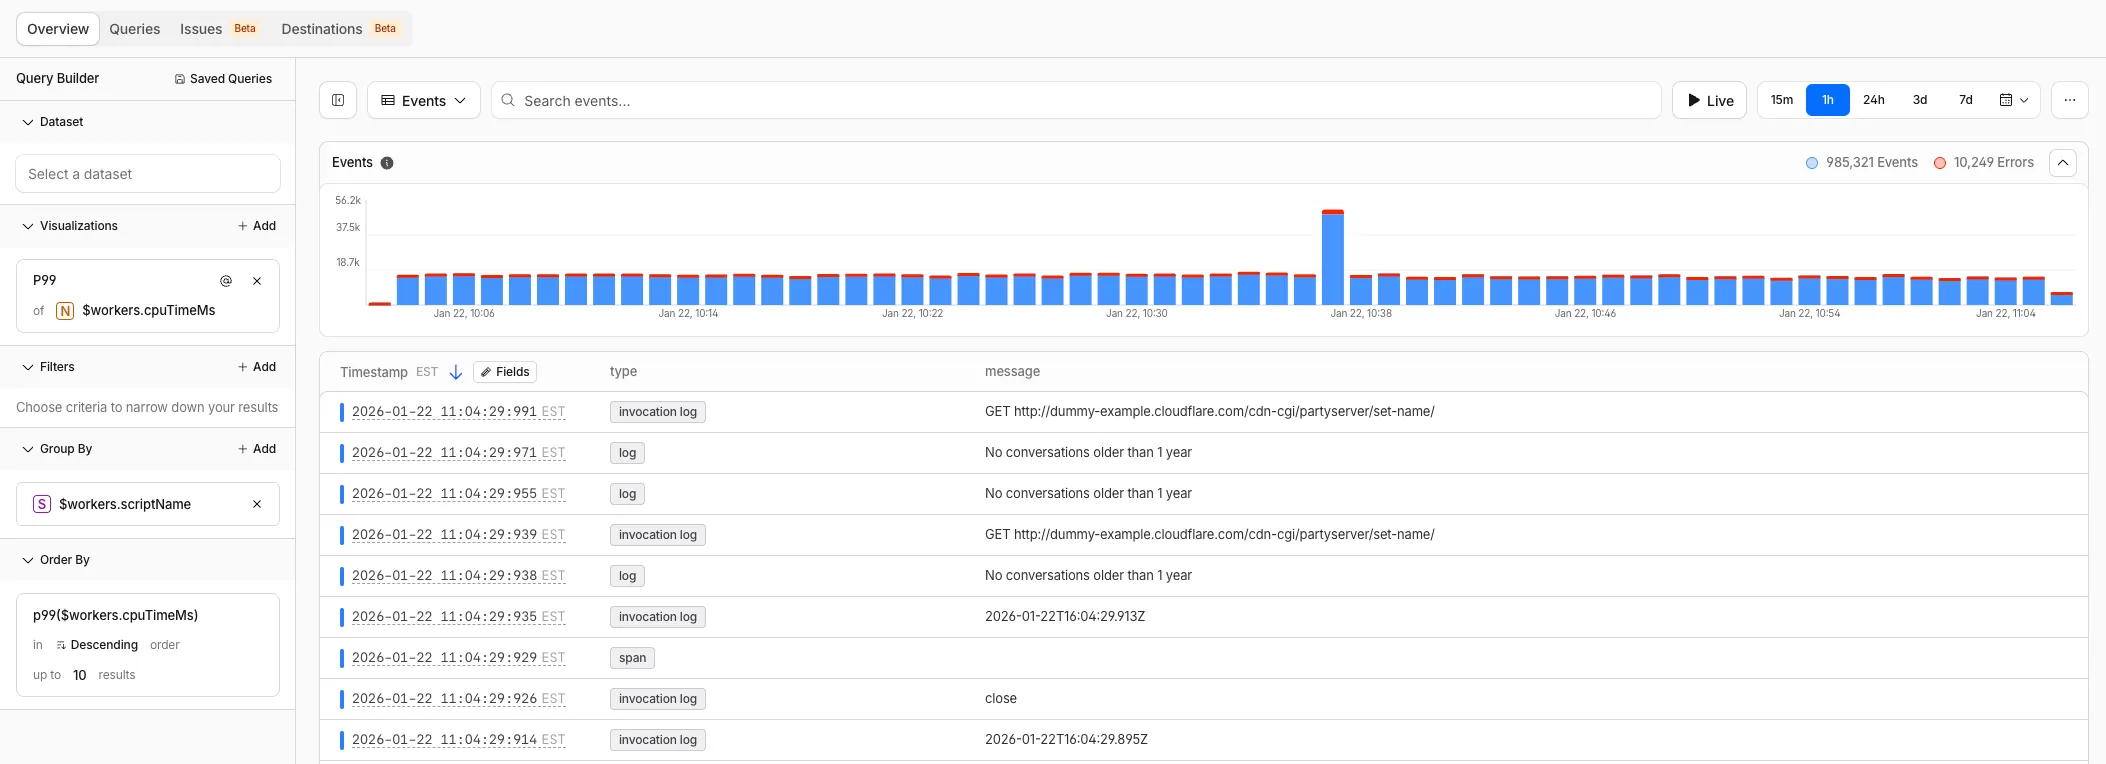The width and height of the screenshot is (2106, 764).
Task: Open the Events view dropdown
Action: click(423, 100)
